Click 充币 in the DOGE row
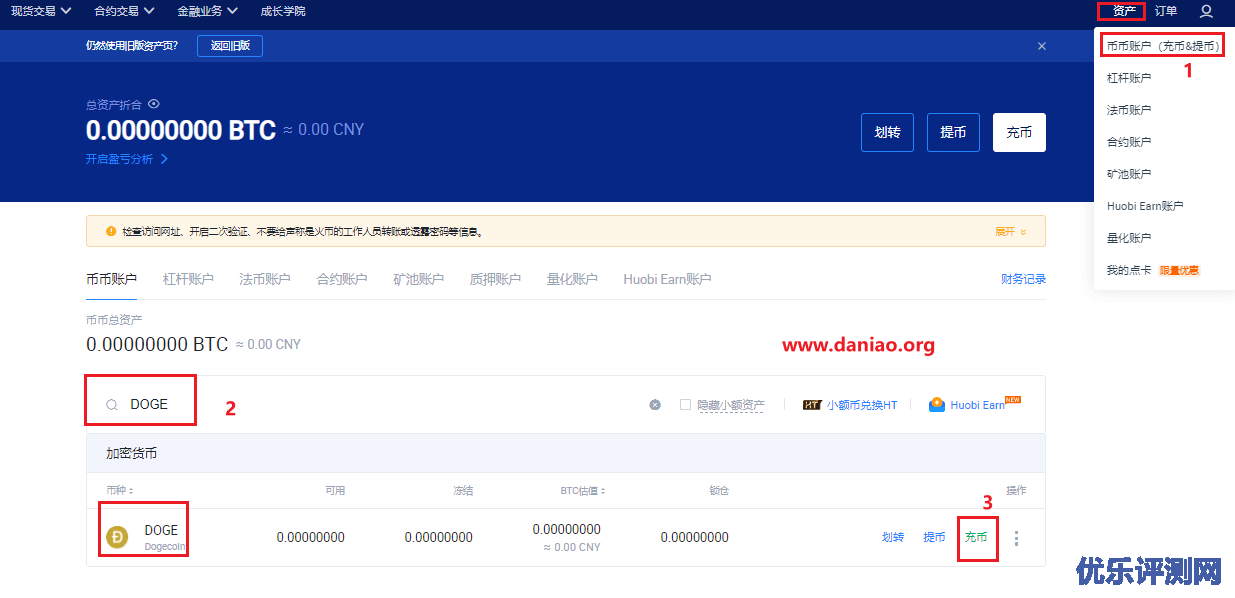The height and width of the screenshot is (598, 1235). coord(976,537)
